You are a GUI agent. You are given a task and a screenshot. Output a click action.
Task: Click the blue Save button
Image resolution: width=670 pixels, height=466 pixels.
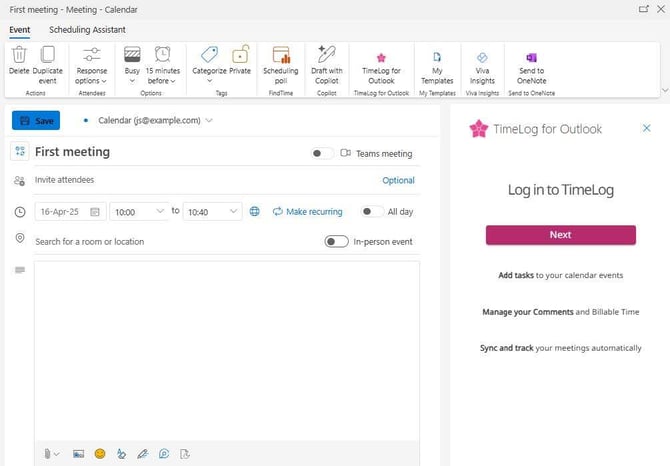(36, 121)
